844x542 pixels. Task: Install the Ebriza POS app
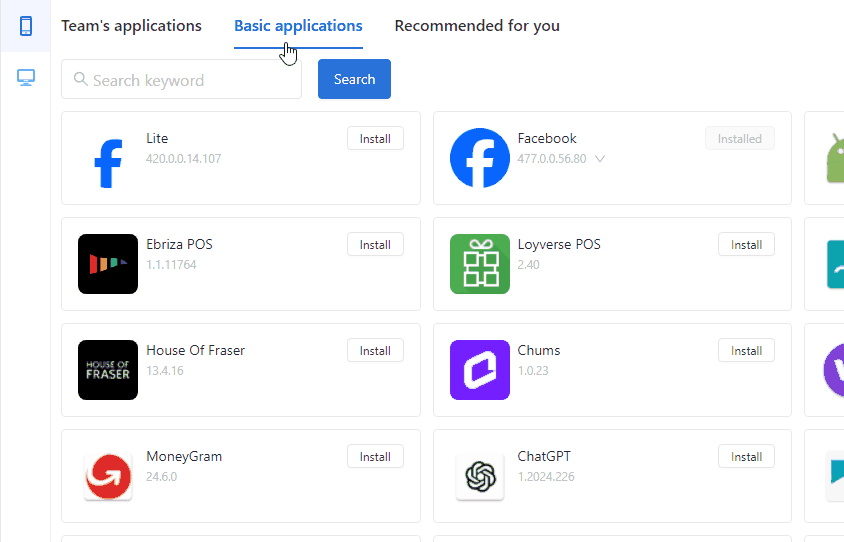[375, 244]
